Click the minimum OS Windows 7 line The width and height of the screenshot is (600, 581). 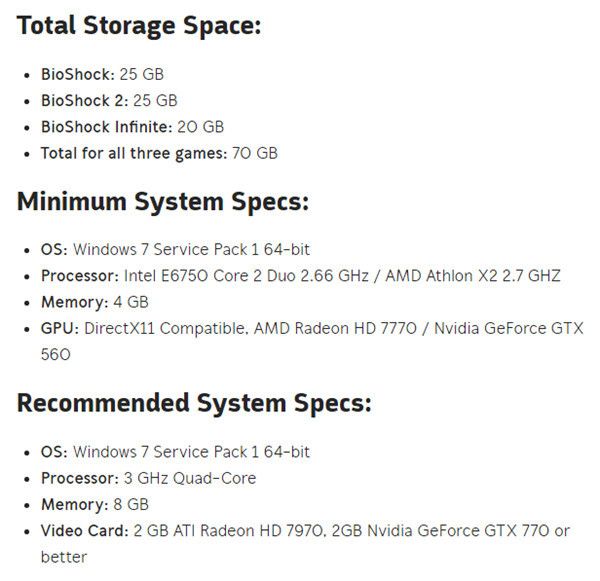pyautogui.click(x=175, y=250)
